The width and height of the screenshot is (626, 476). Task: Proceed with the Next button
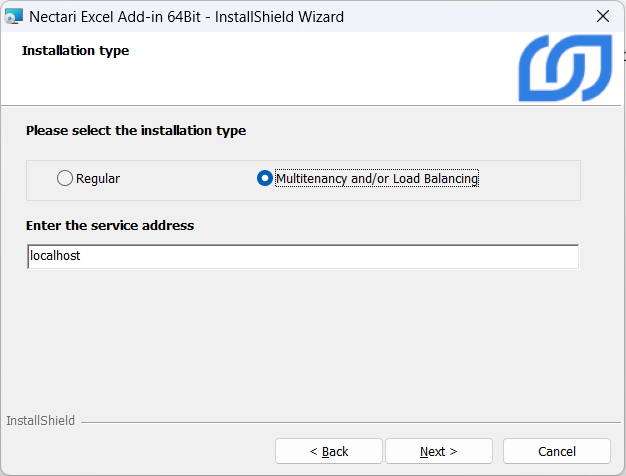pyautogui.click(x=438, y=451)
